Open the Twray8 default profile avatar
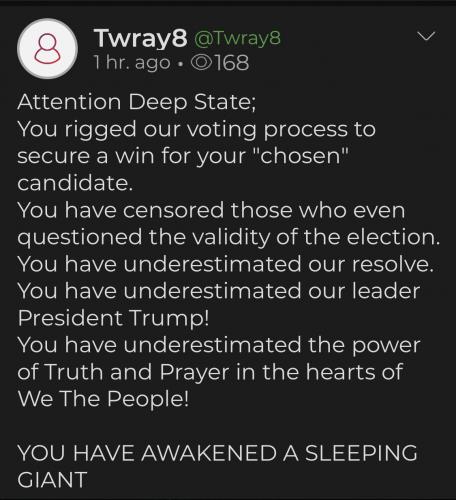Image resolution: width=456 pixels, height=500 pixels. coord(48,48)
